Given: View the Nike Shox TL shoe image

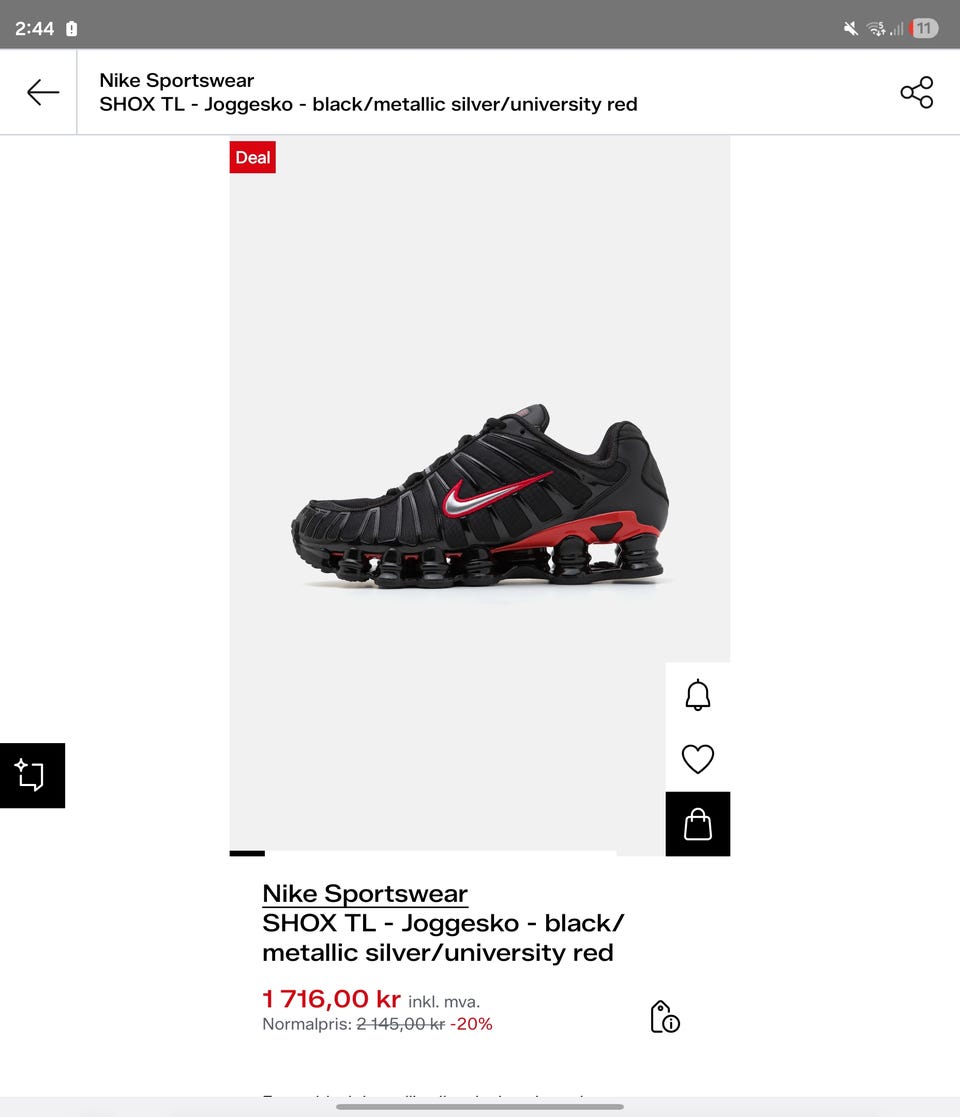Looking at the screenshot, I should (x=480, y=496).
